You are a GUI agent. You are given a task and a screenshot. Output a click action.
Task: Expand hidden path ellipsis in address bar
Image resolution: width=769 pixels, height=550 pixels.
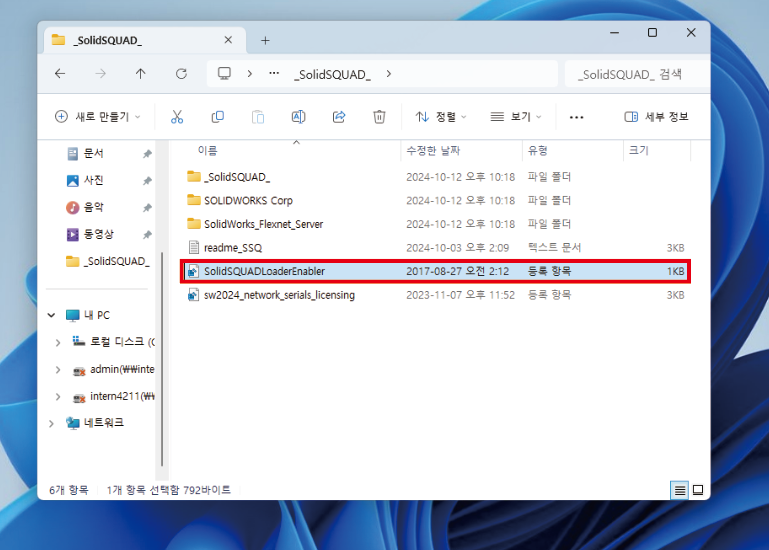(274, 73)
